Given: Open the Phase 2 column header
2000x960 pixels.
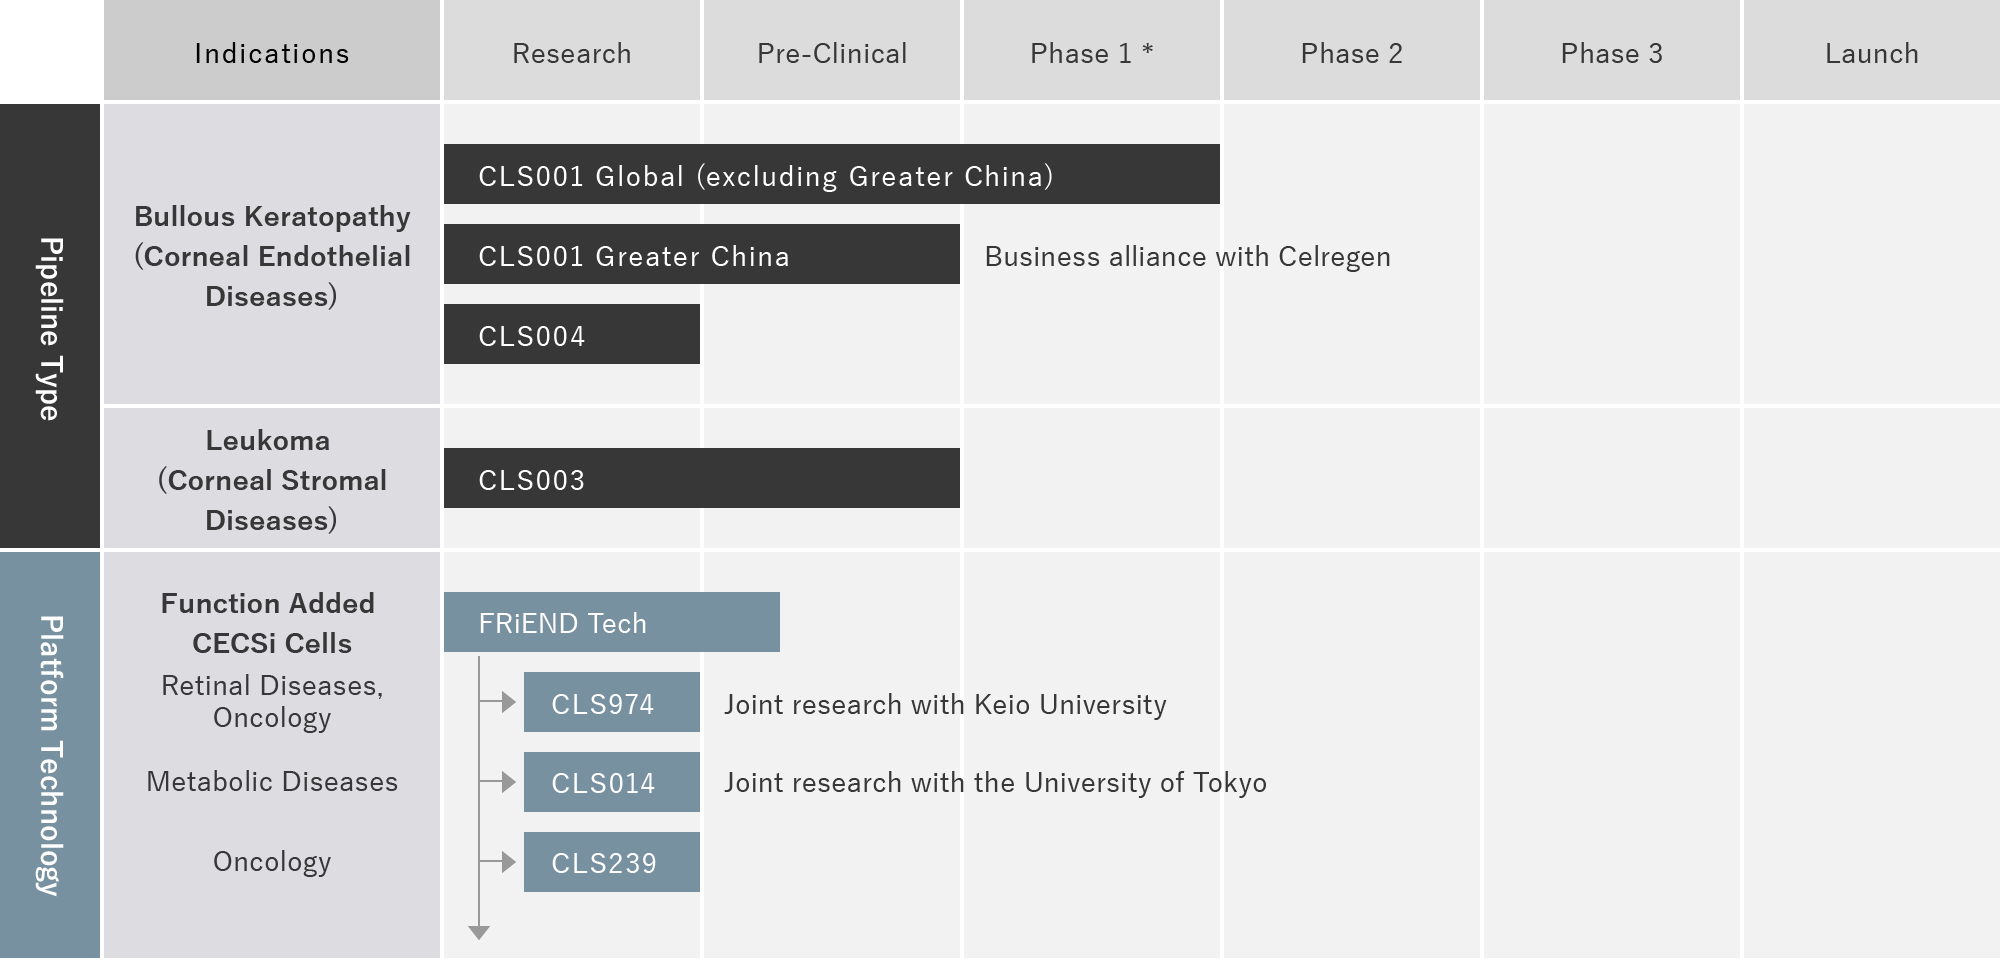Looking at the screenshot, I should [x=1351, y=53].
